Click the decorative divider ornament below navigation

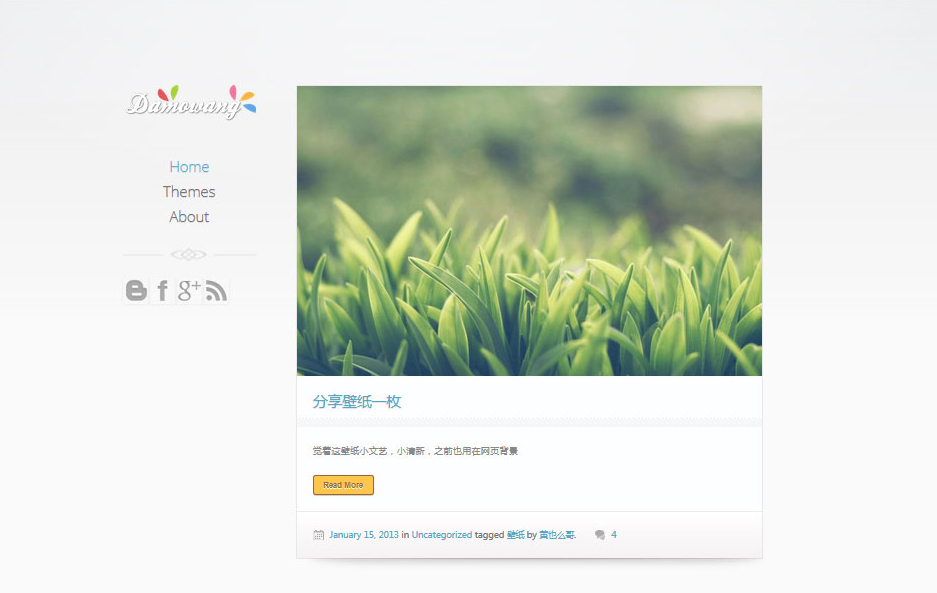click(x=189, y=254)
